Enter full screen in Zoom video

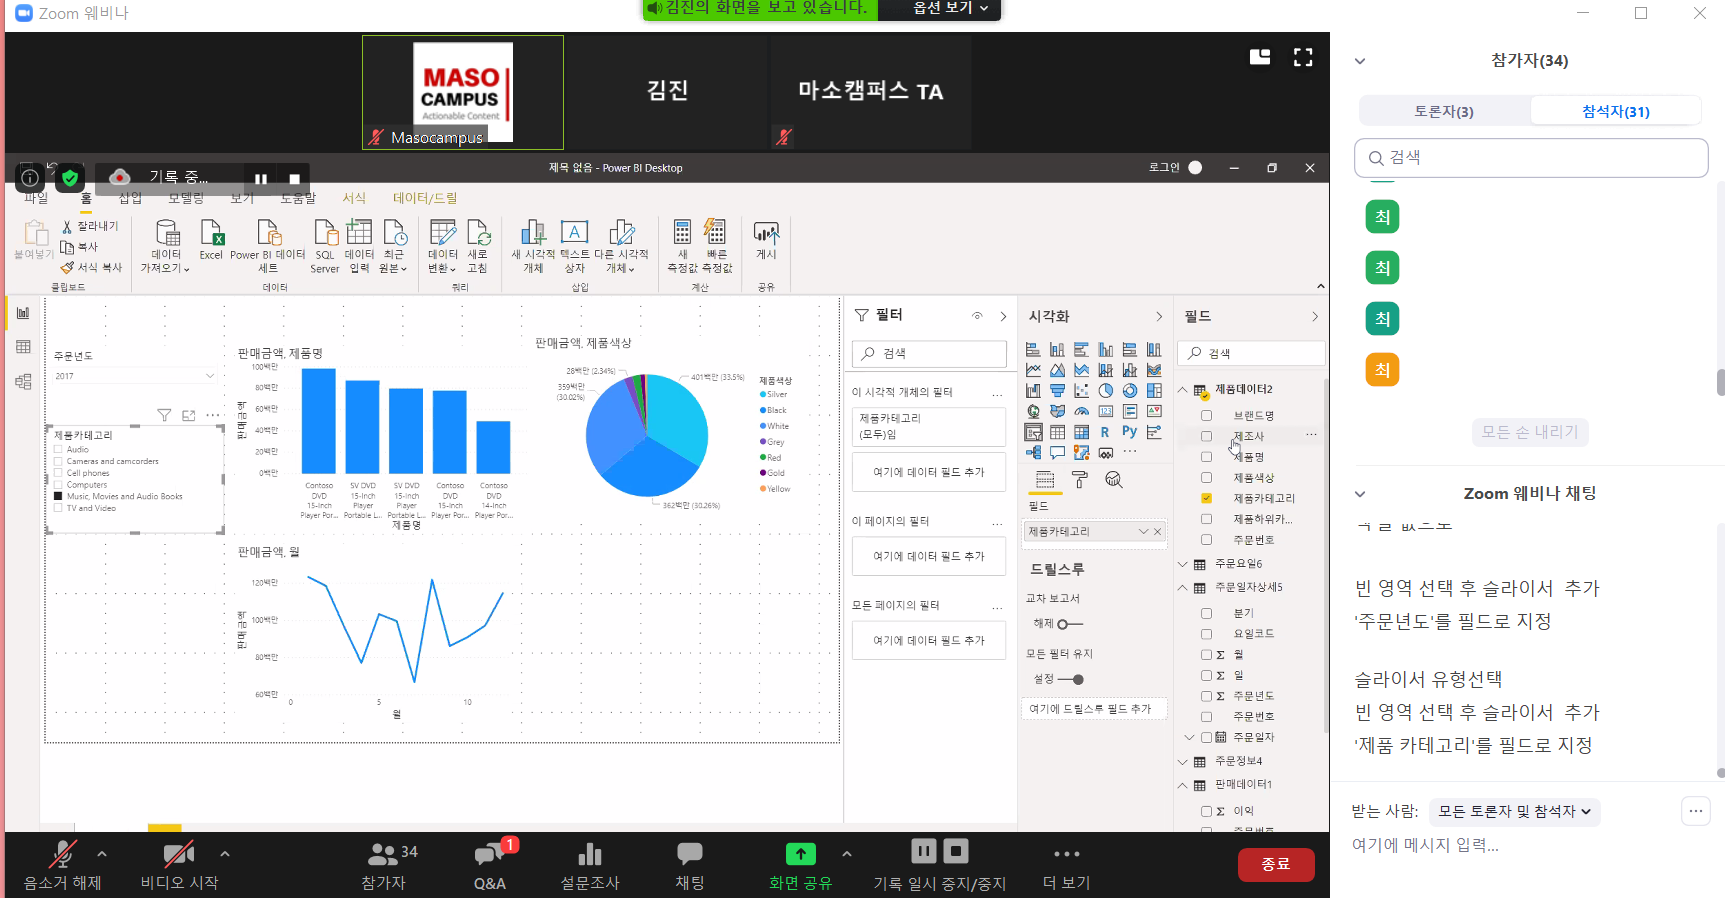tap(1303, 58)
